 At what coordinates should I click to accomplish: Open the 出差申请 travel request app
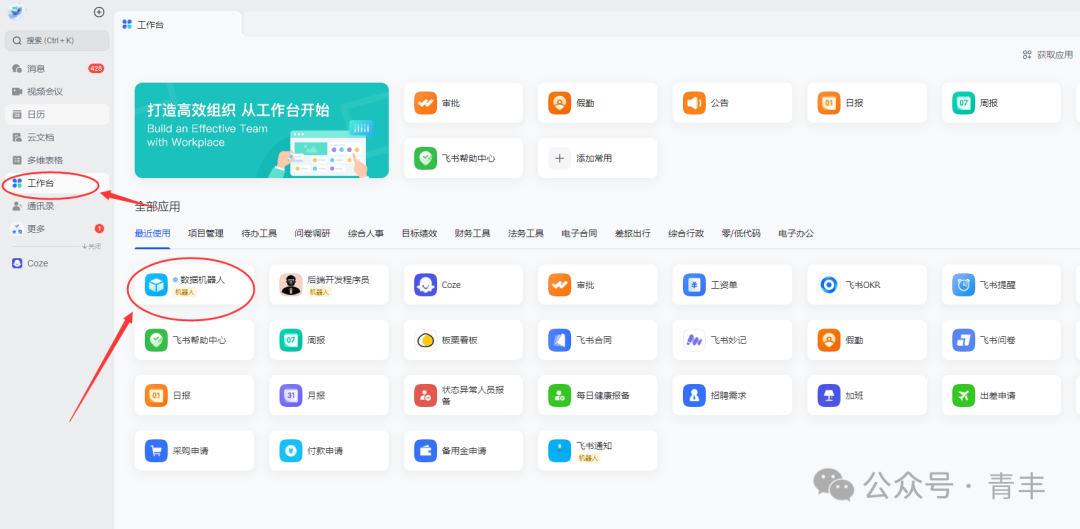click(x=1001, y=395)
